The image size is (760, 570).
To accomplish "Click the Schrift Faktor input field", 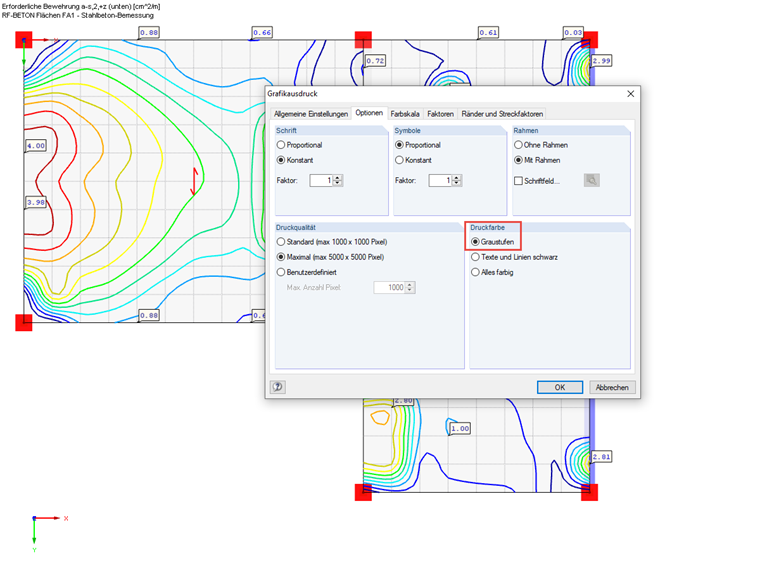I will [321, 180].
